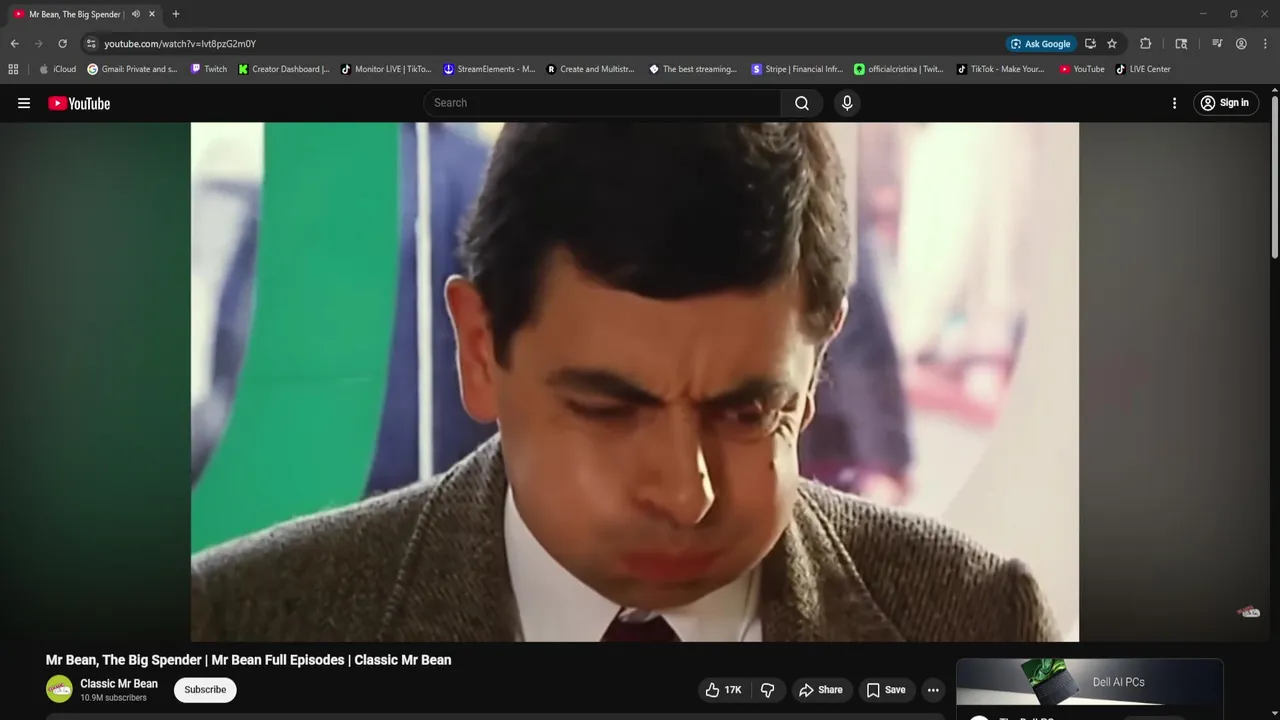Click Ask Google in address bar

coord(1041,44)
